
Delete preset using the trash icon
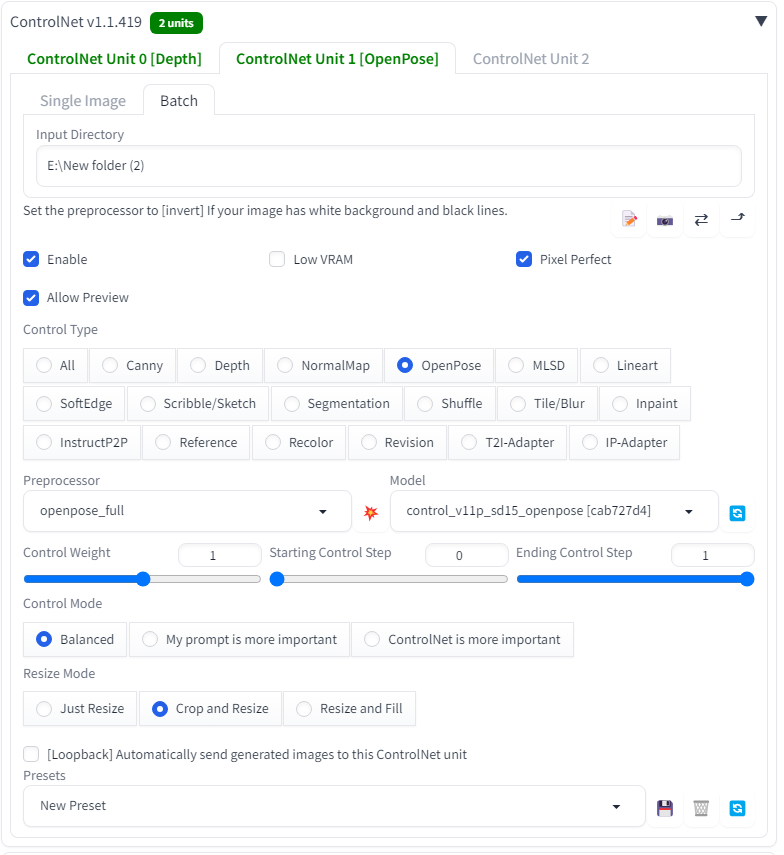[x=701, y=807]
